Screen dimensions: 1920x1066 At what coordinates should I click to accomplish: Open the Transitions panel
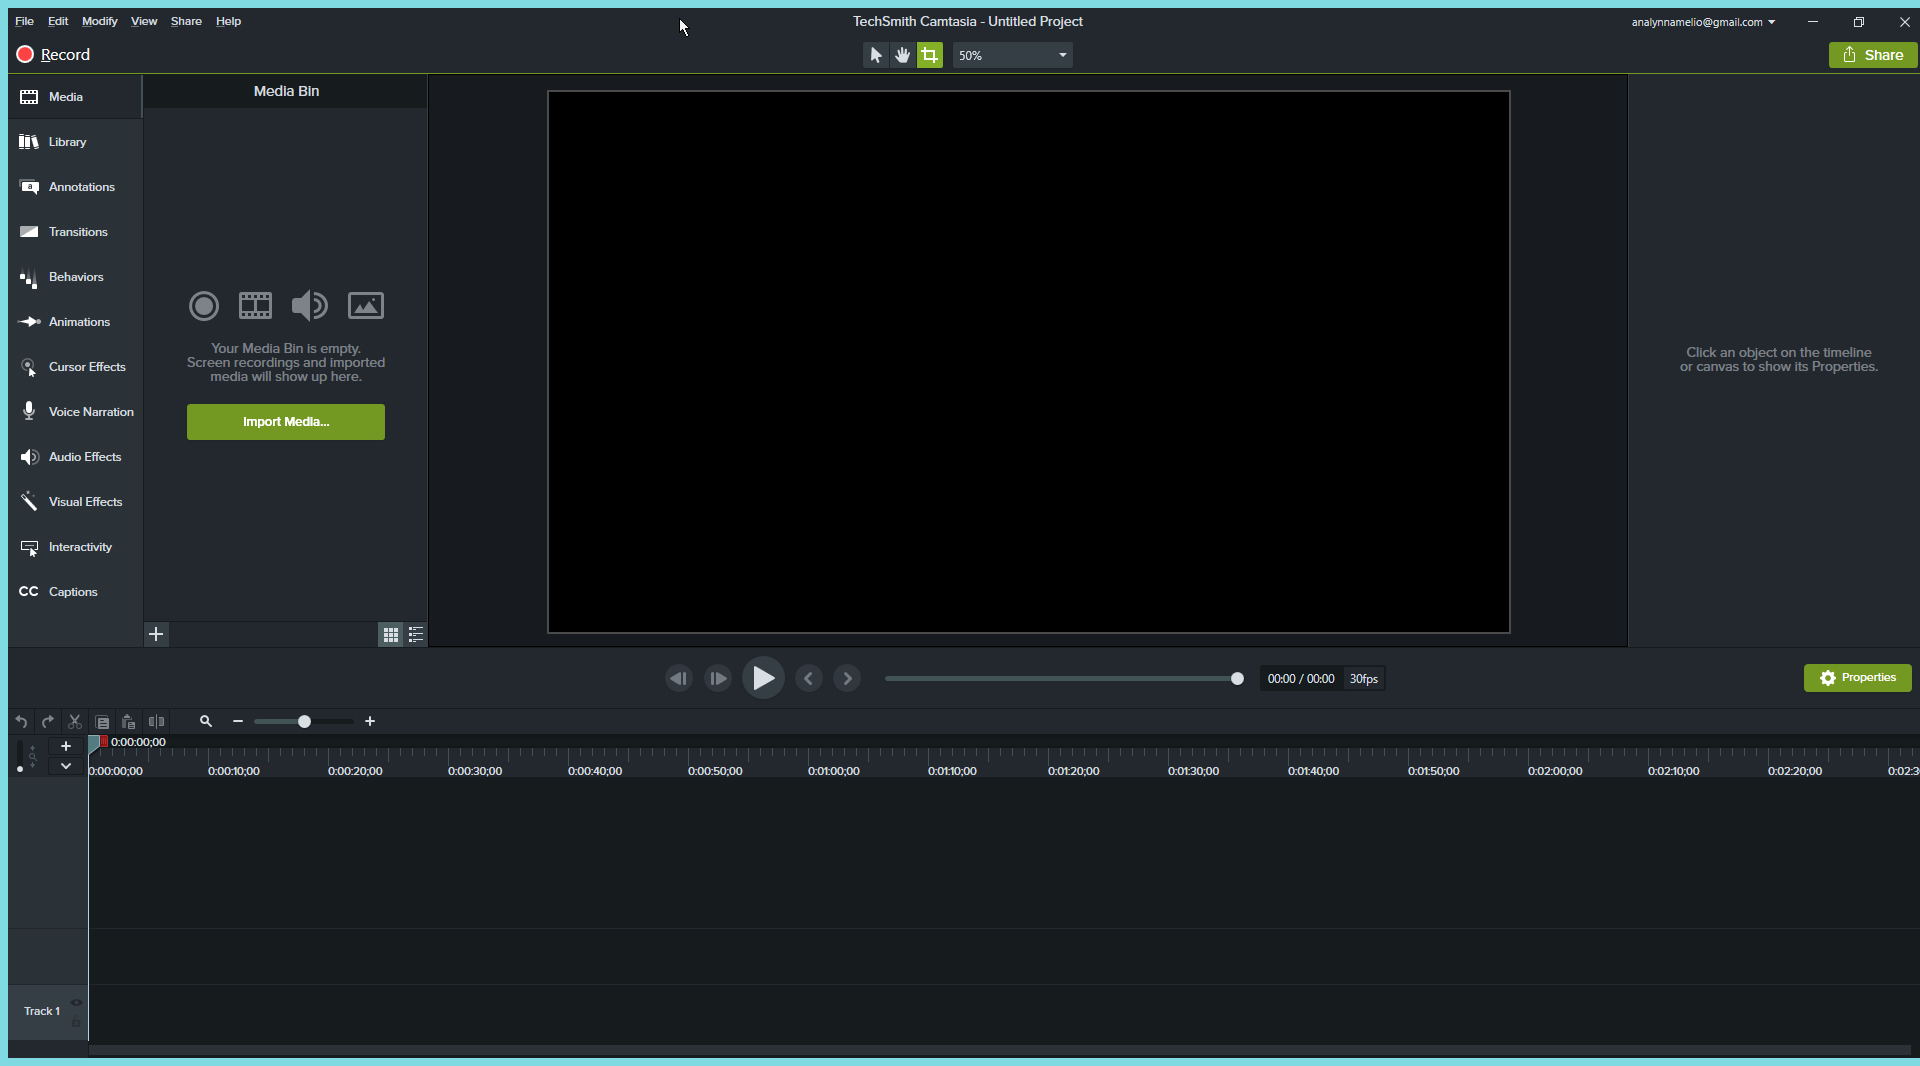point(75,232)
